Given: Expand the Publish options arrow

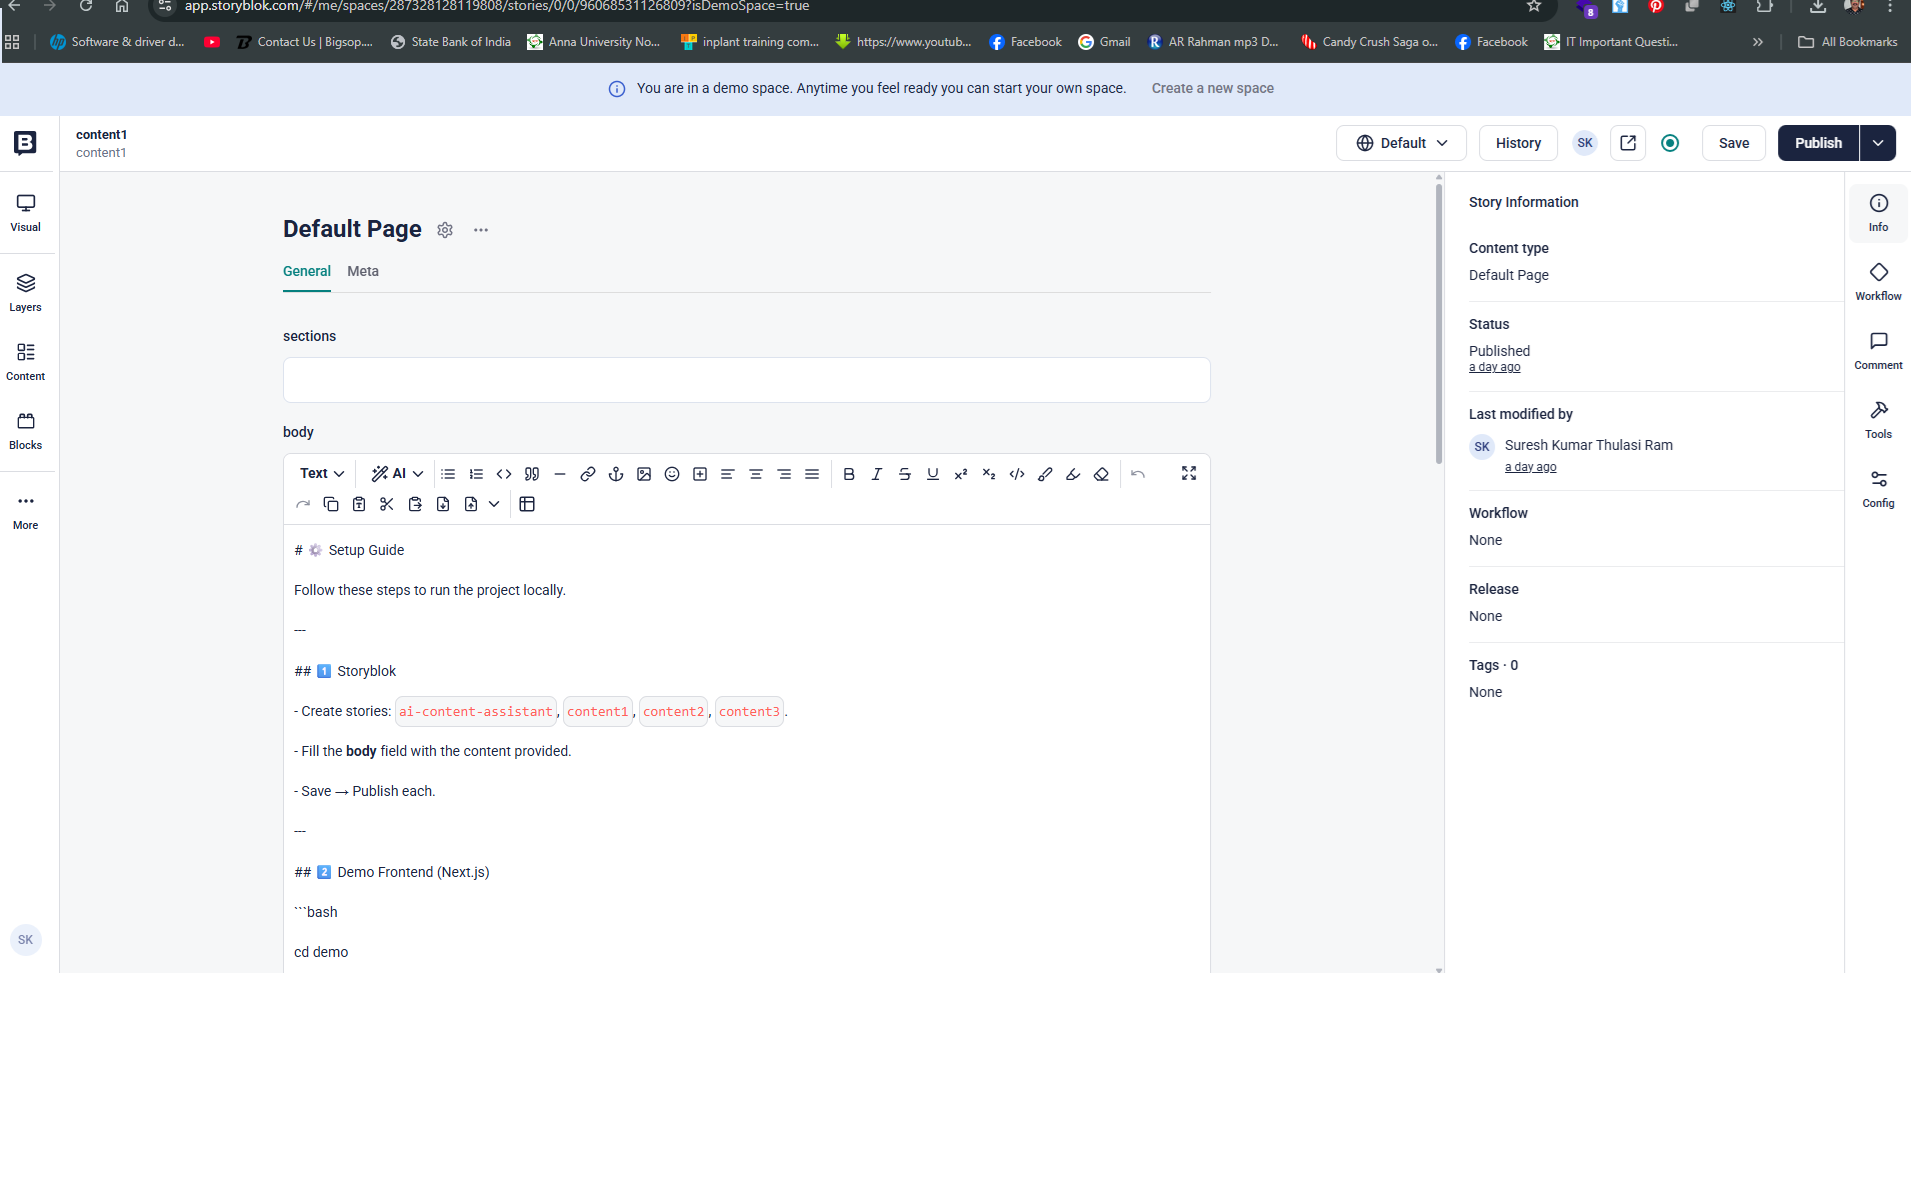Looking at the screenshot, I should click(1878, 143).
